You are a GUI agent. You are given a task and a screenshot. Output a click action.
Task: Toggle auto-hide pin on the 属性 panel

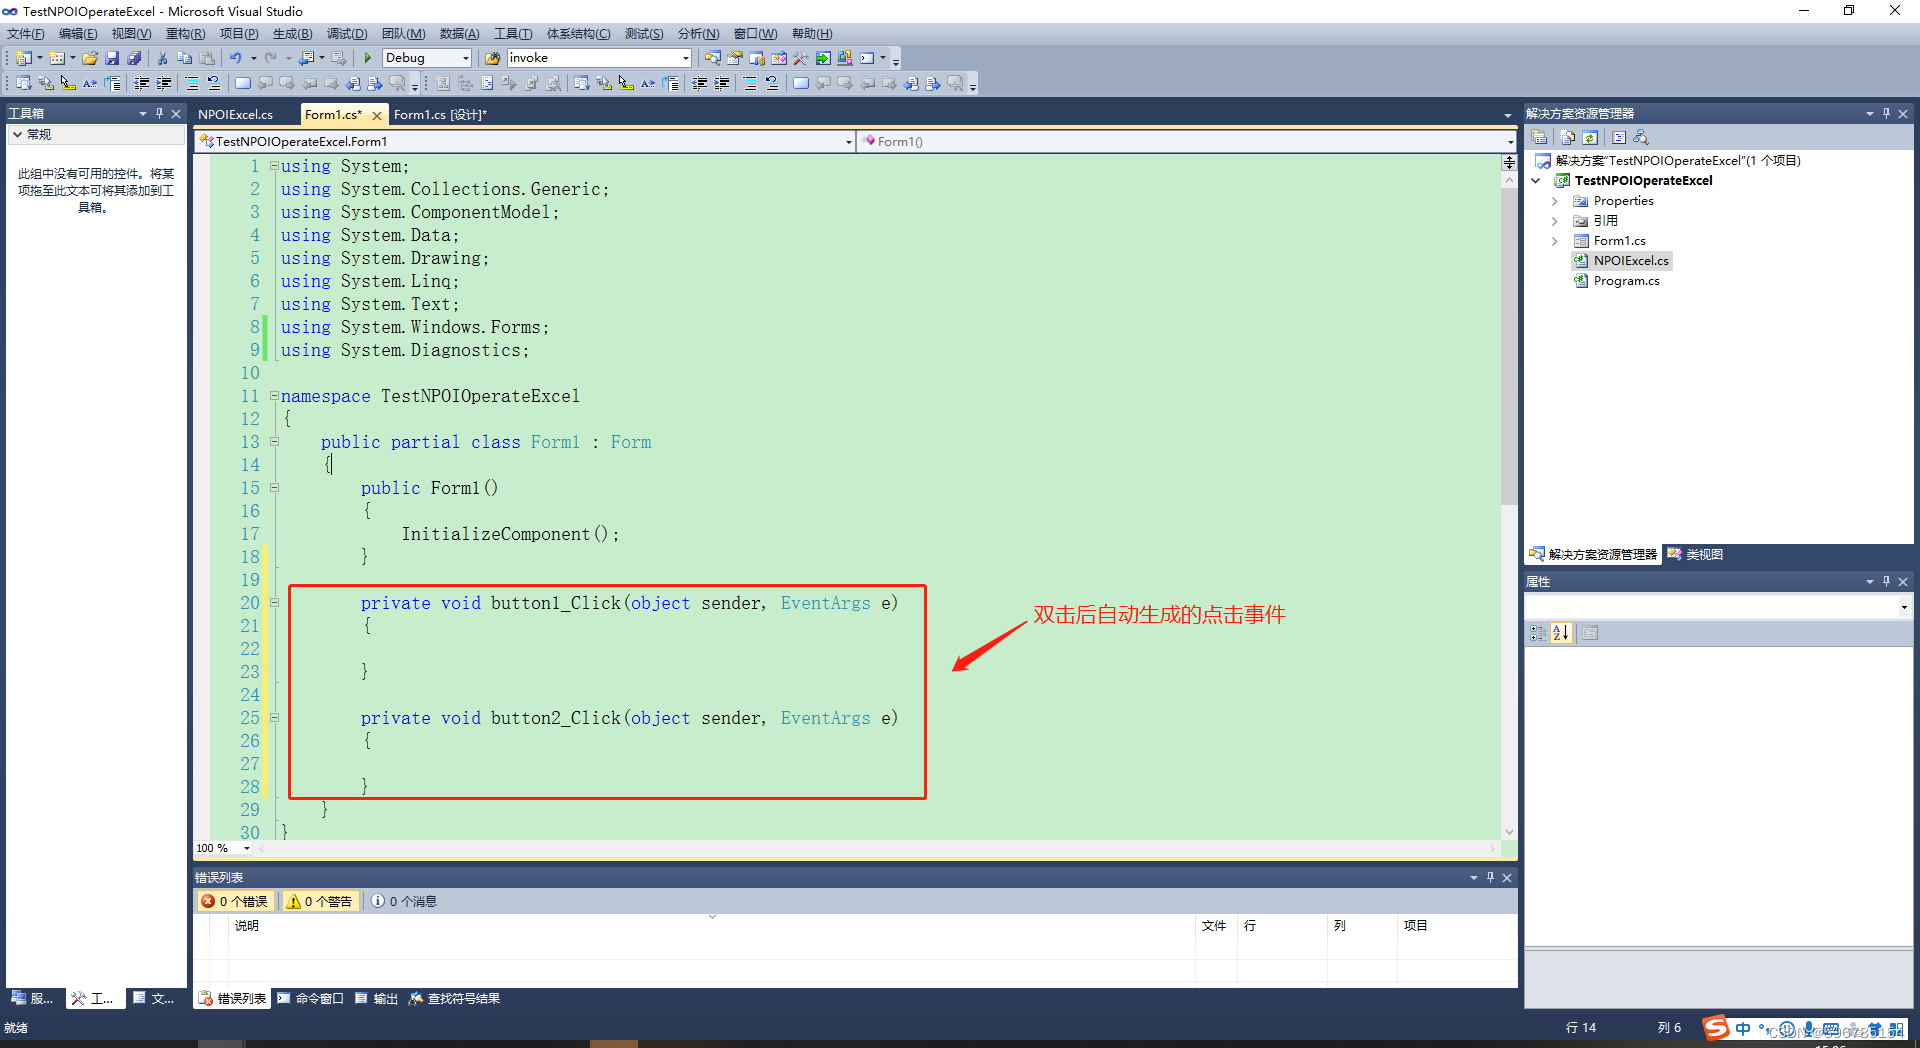coord(1886,581)
